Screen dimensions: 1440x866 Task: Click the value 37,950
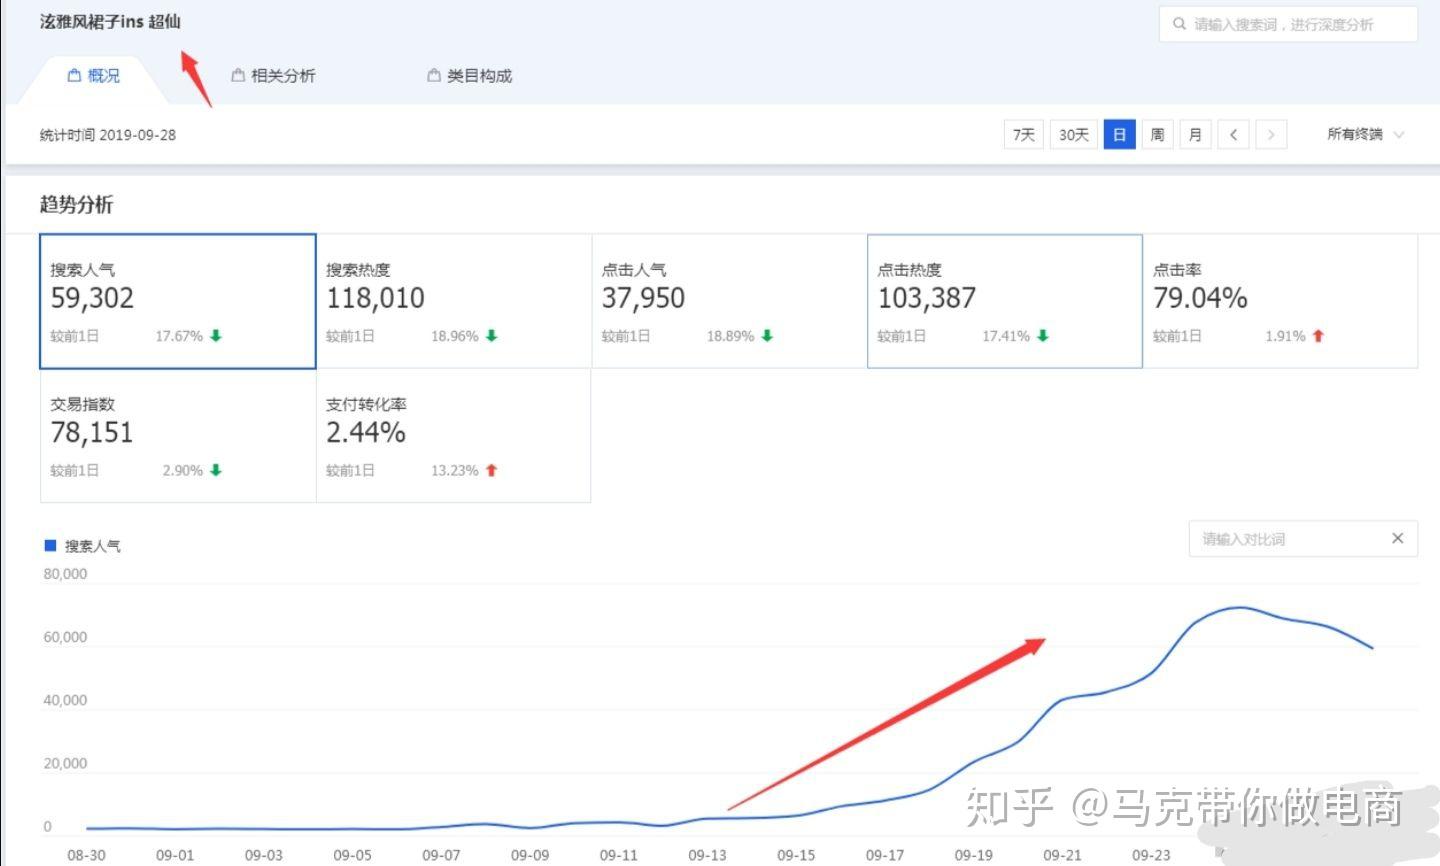point(643,298)
